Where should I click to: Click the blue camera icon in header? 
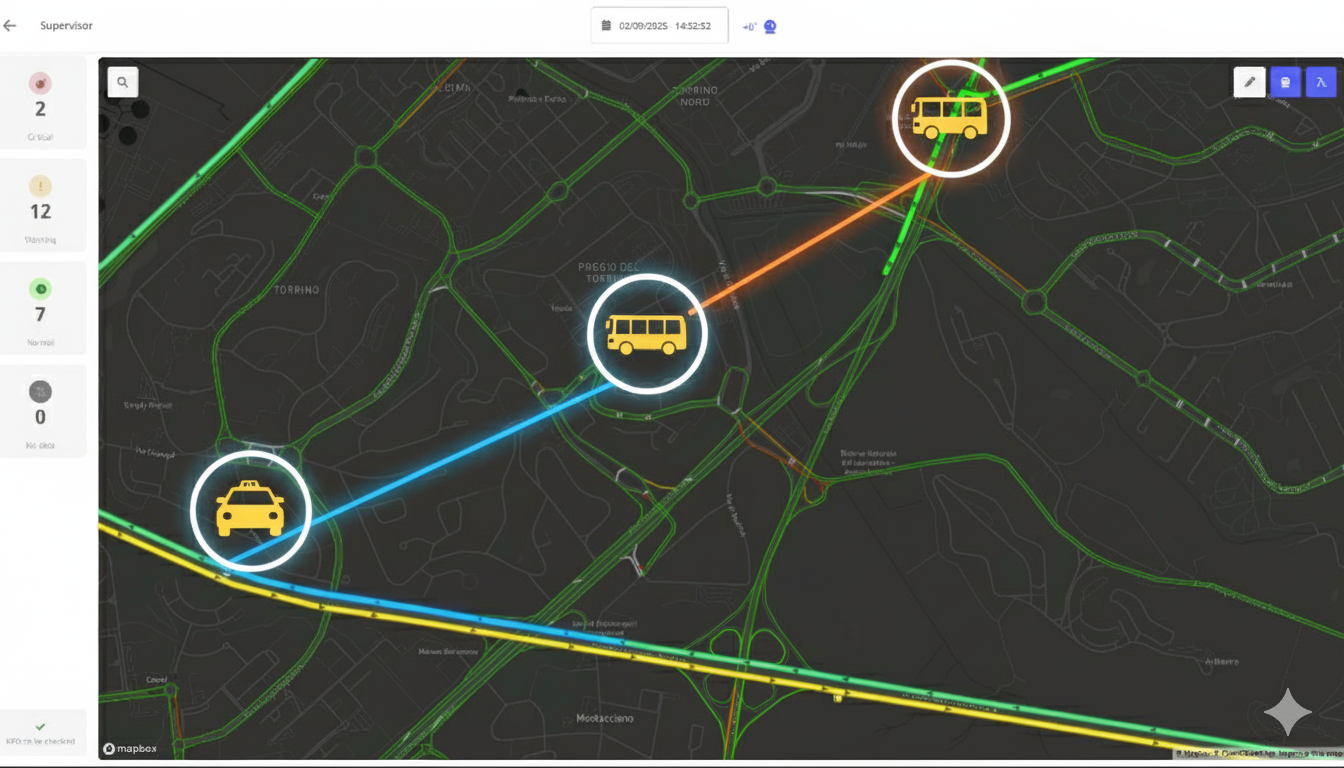(770, 27)
